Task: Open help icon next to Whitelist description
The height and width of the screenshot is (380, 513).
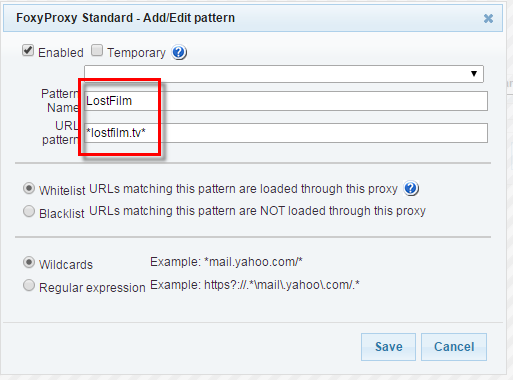Action: click(411, 188)
